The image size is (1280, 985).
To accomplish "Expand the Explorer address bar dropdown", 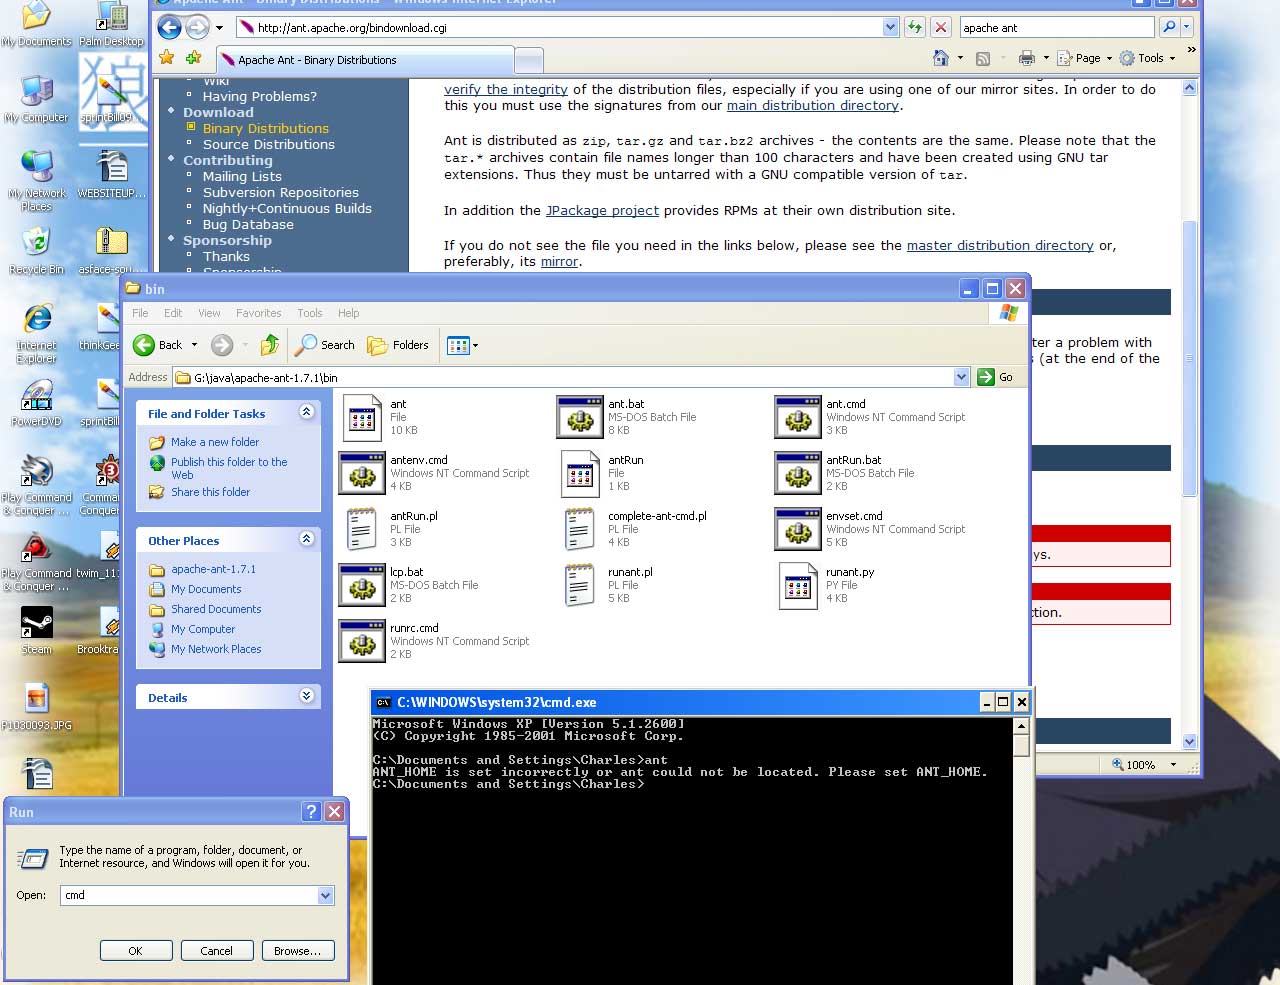I will [x=962, y=377].
